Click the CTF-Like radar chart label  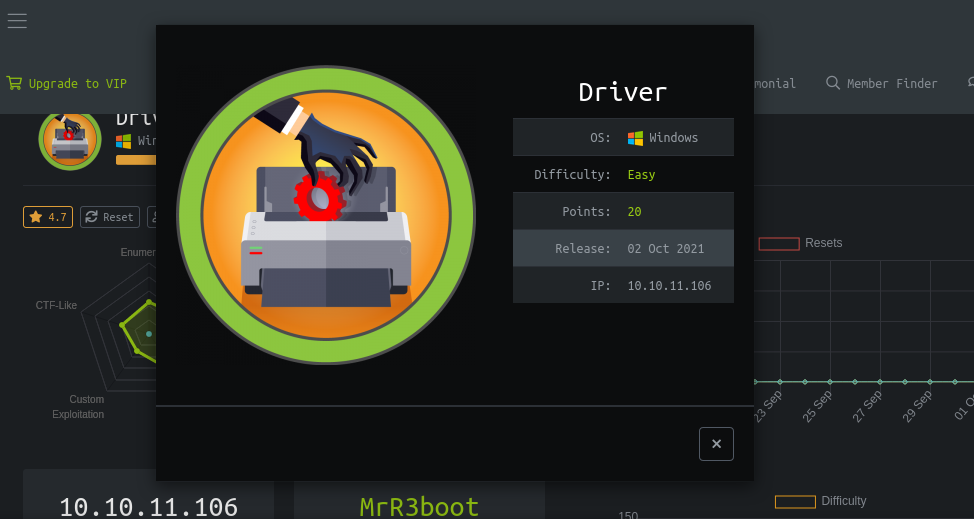coord(56,305)
